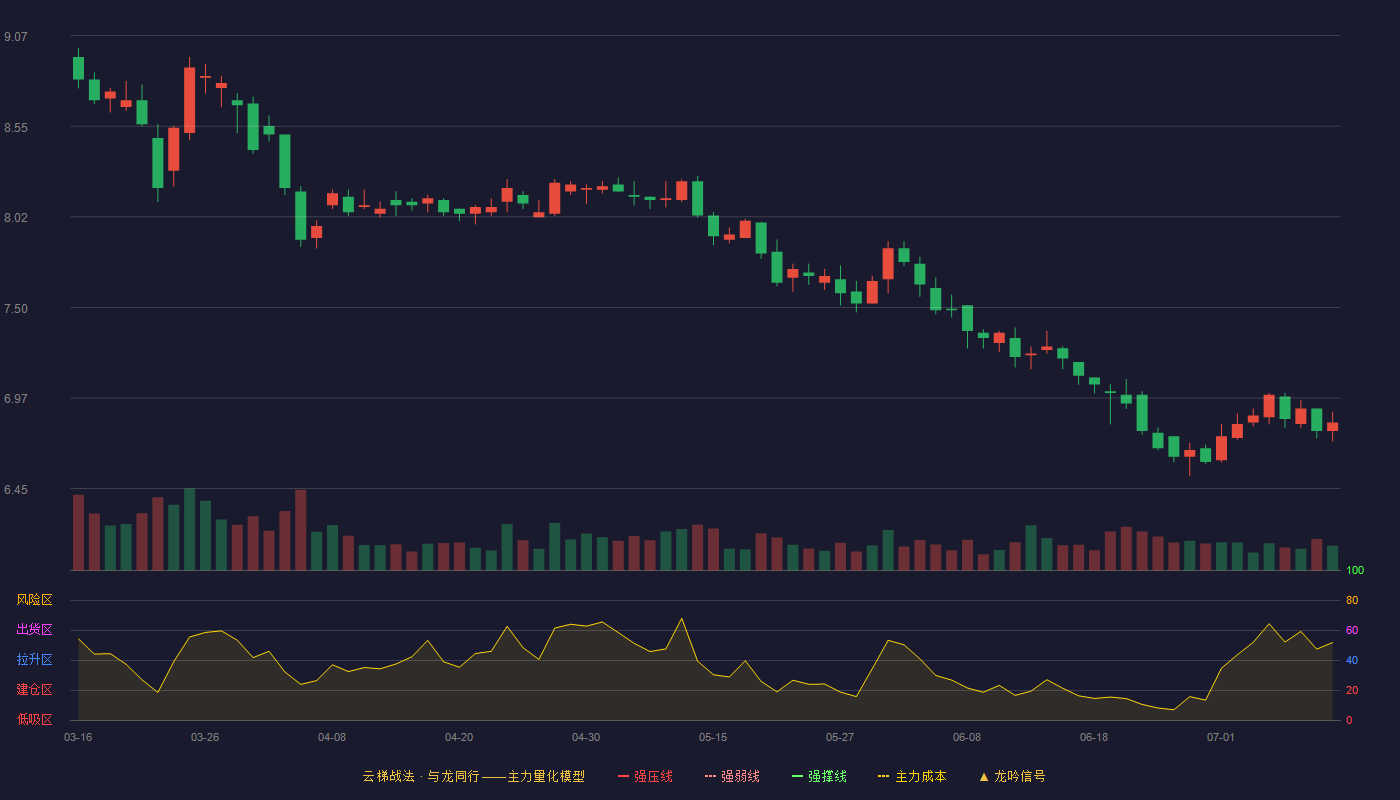Screen dimensions: 1400x800
Task: Toggle the 龙吟信号 legend series
Action: (x=1012, y=776)
